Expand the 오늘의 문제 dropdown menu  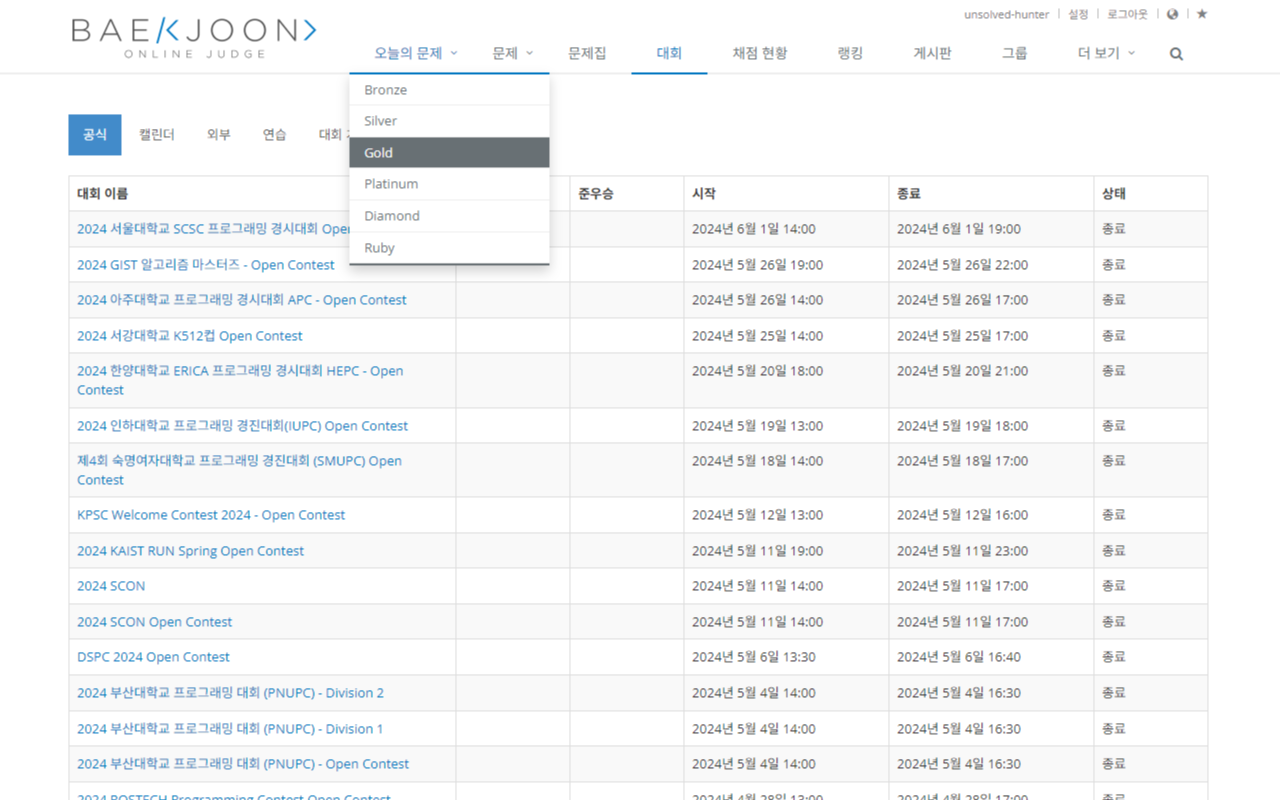415,53
